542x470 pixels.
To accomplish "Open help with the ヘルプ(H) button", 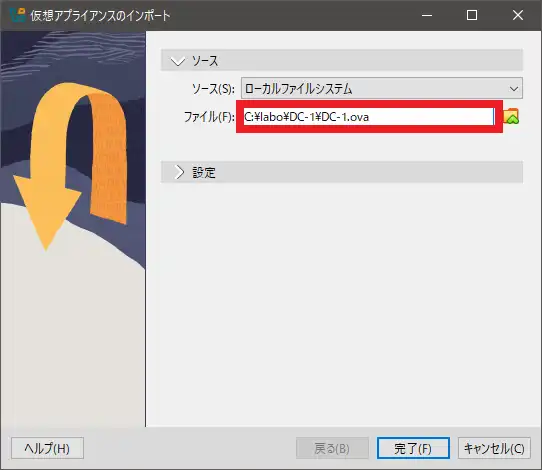I will [x=47, y=448].
